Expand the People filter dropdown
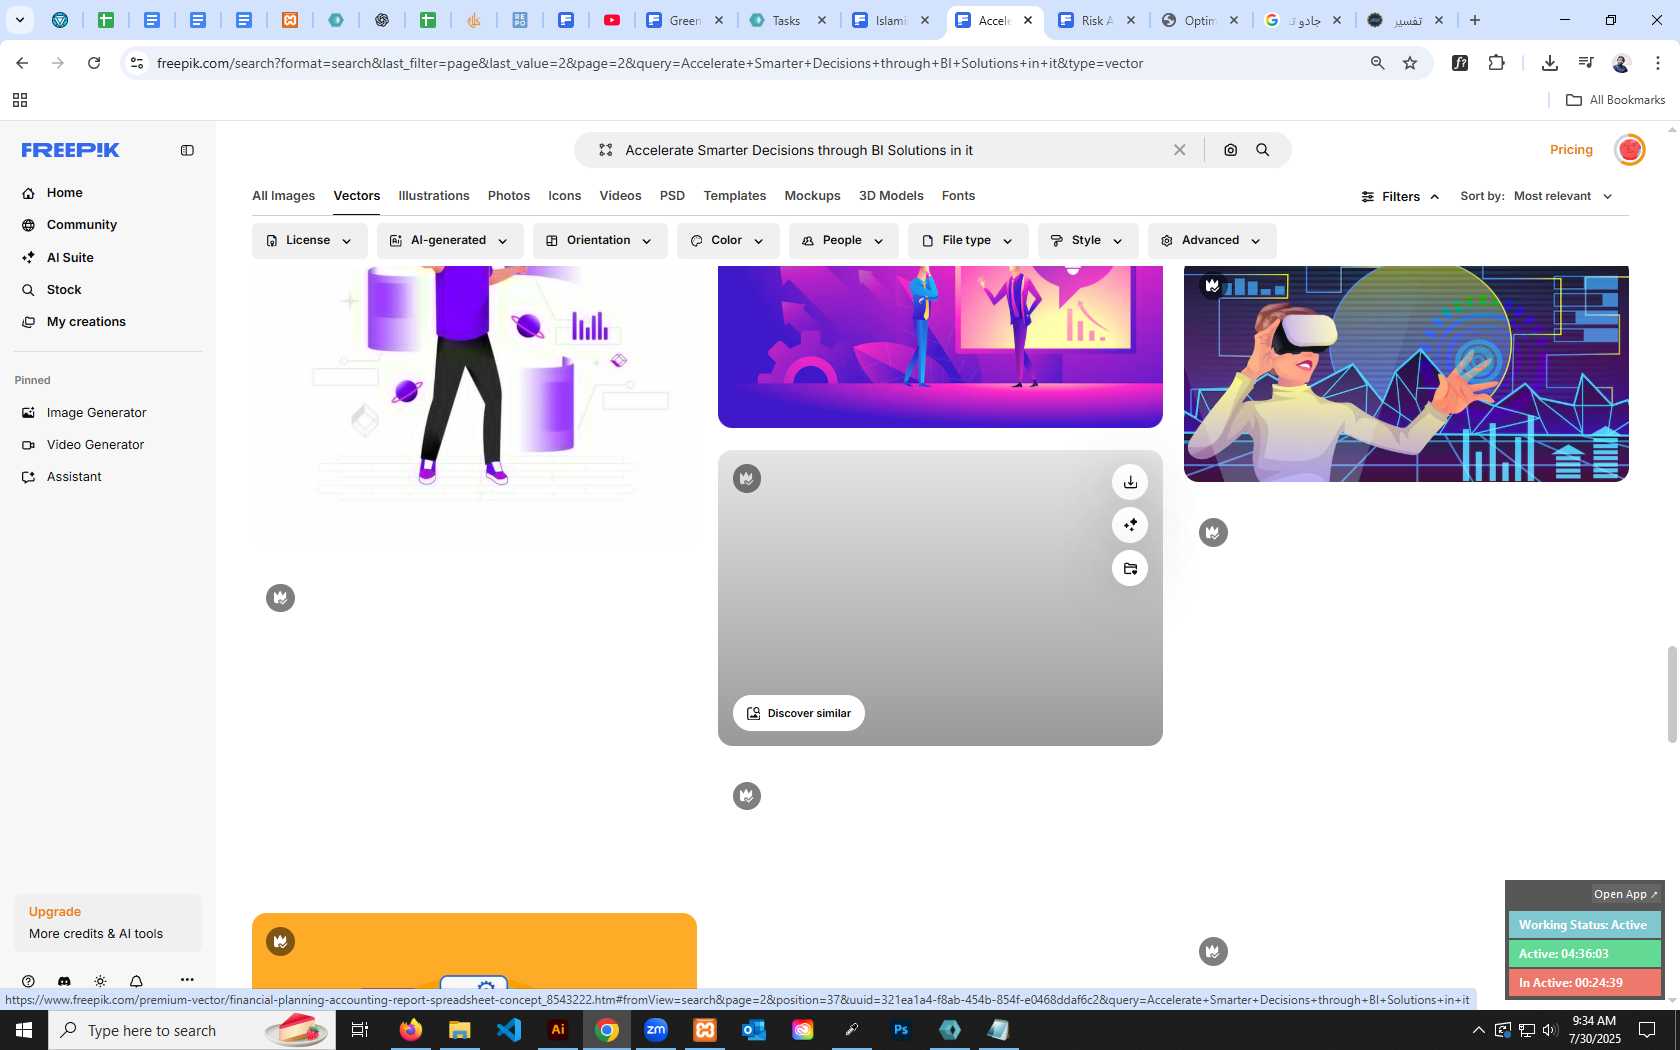The image size is (1680, 1050). click(844, 241)
